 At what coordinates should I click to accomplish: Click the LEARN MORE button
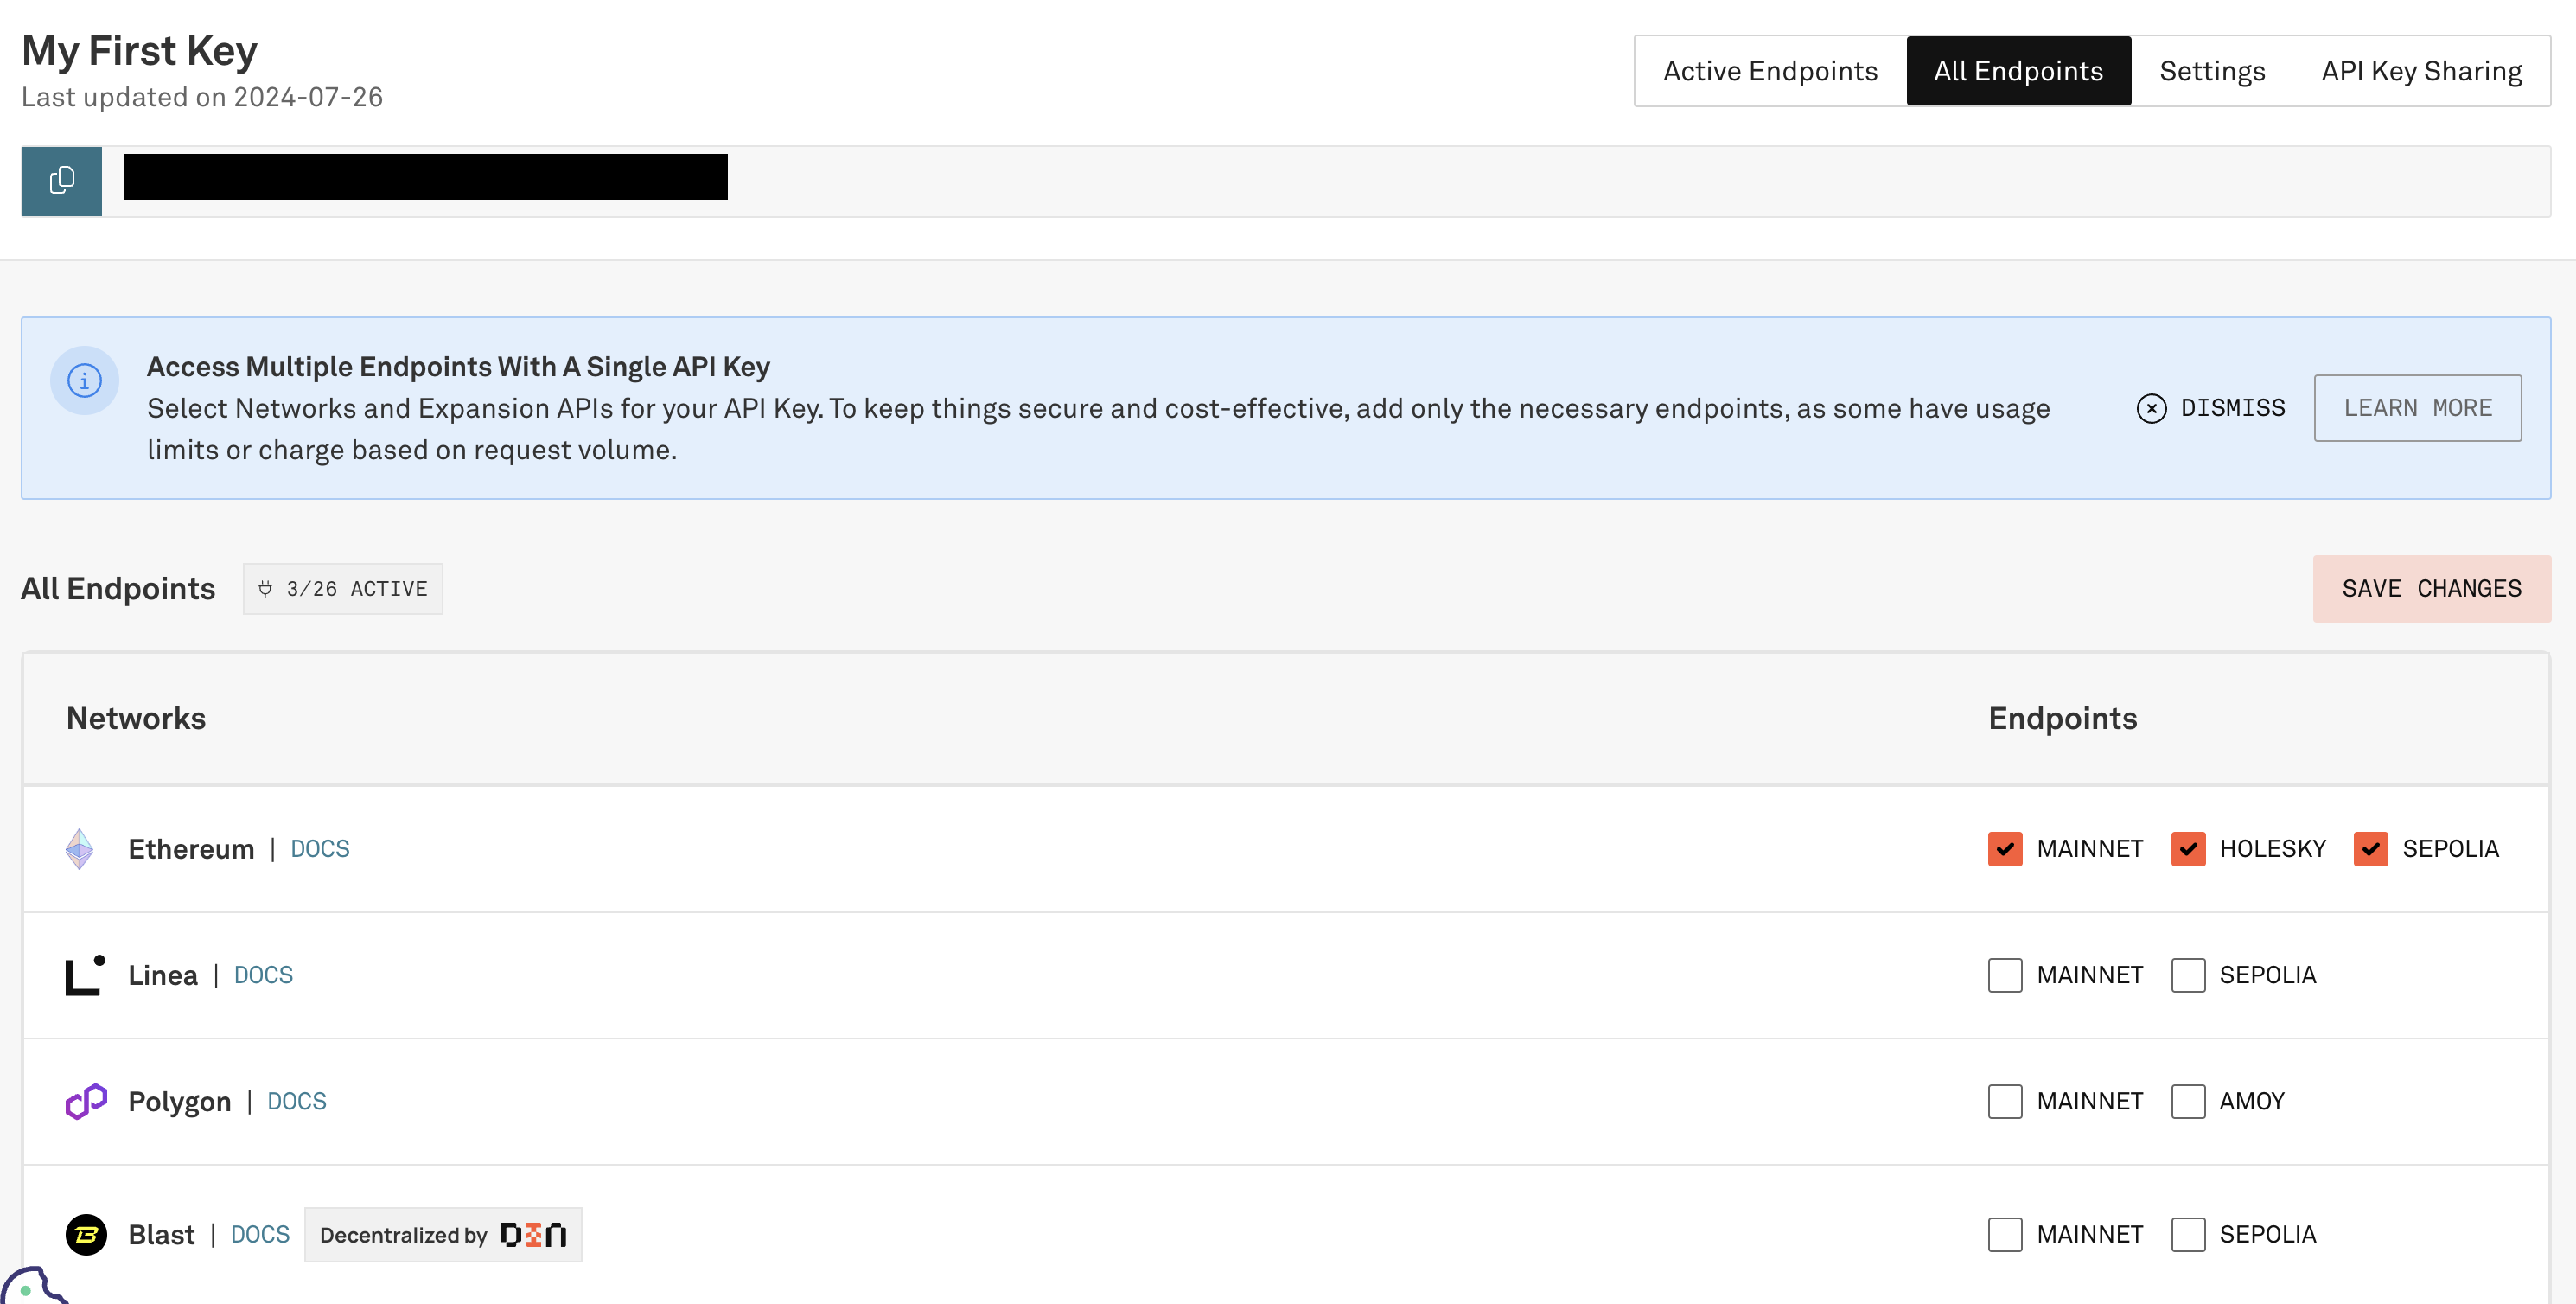[2417, 408]
